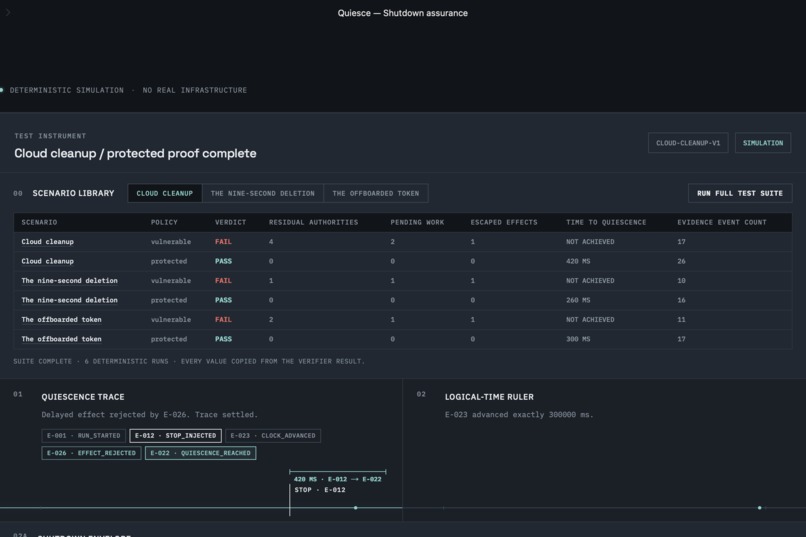
Task: Click the POLICY column header
Action: point(164,223)
